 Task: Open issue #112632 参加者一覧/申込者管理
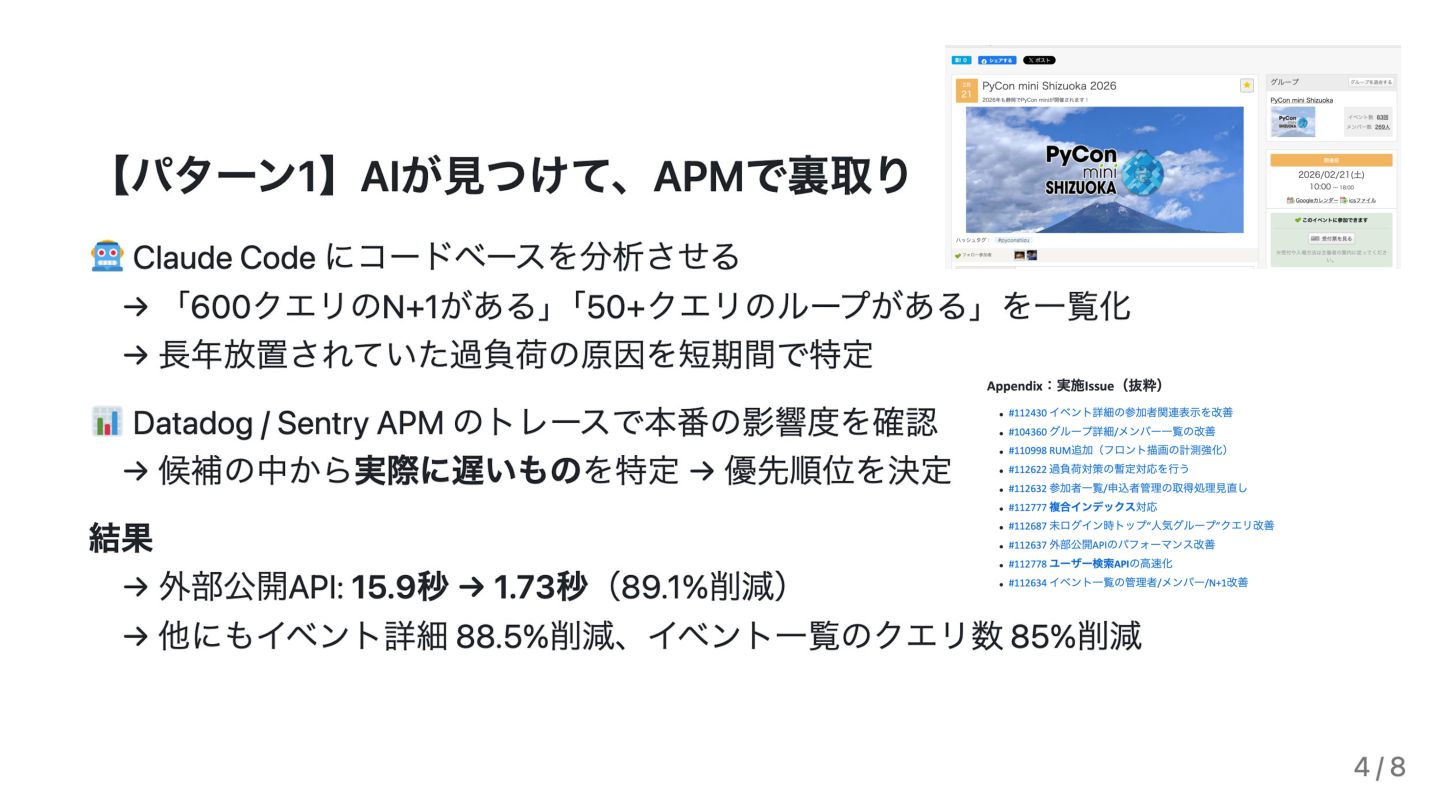click(x=1128, y=488)
